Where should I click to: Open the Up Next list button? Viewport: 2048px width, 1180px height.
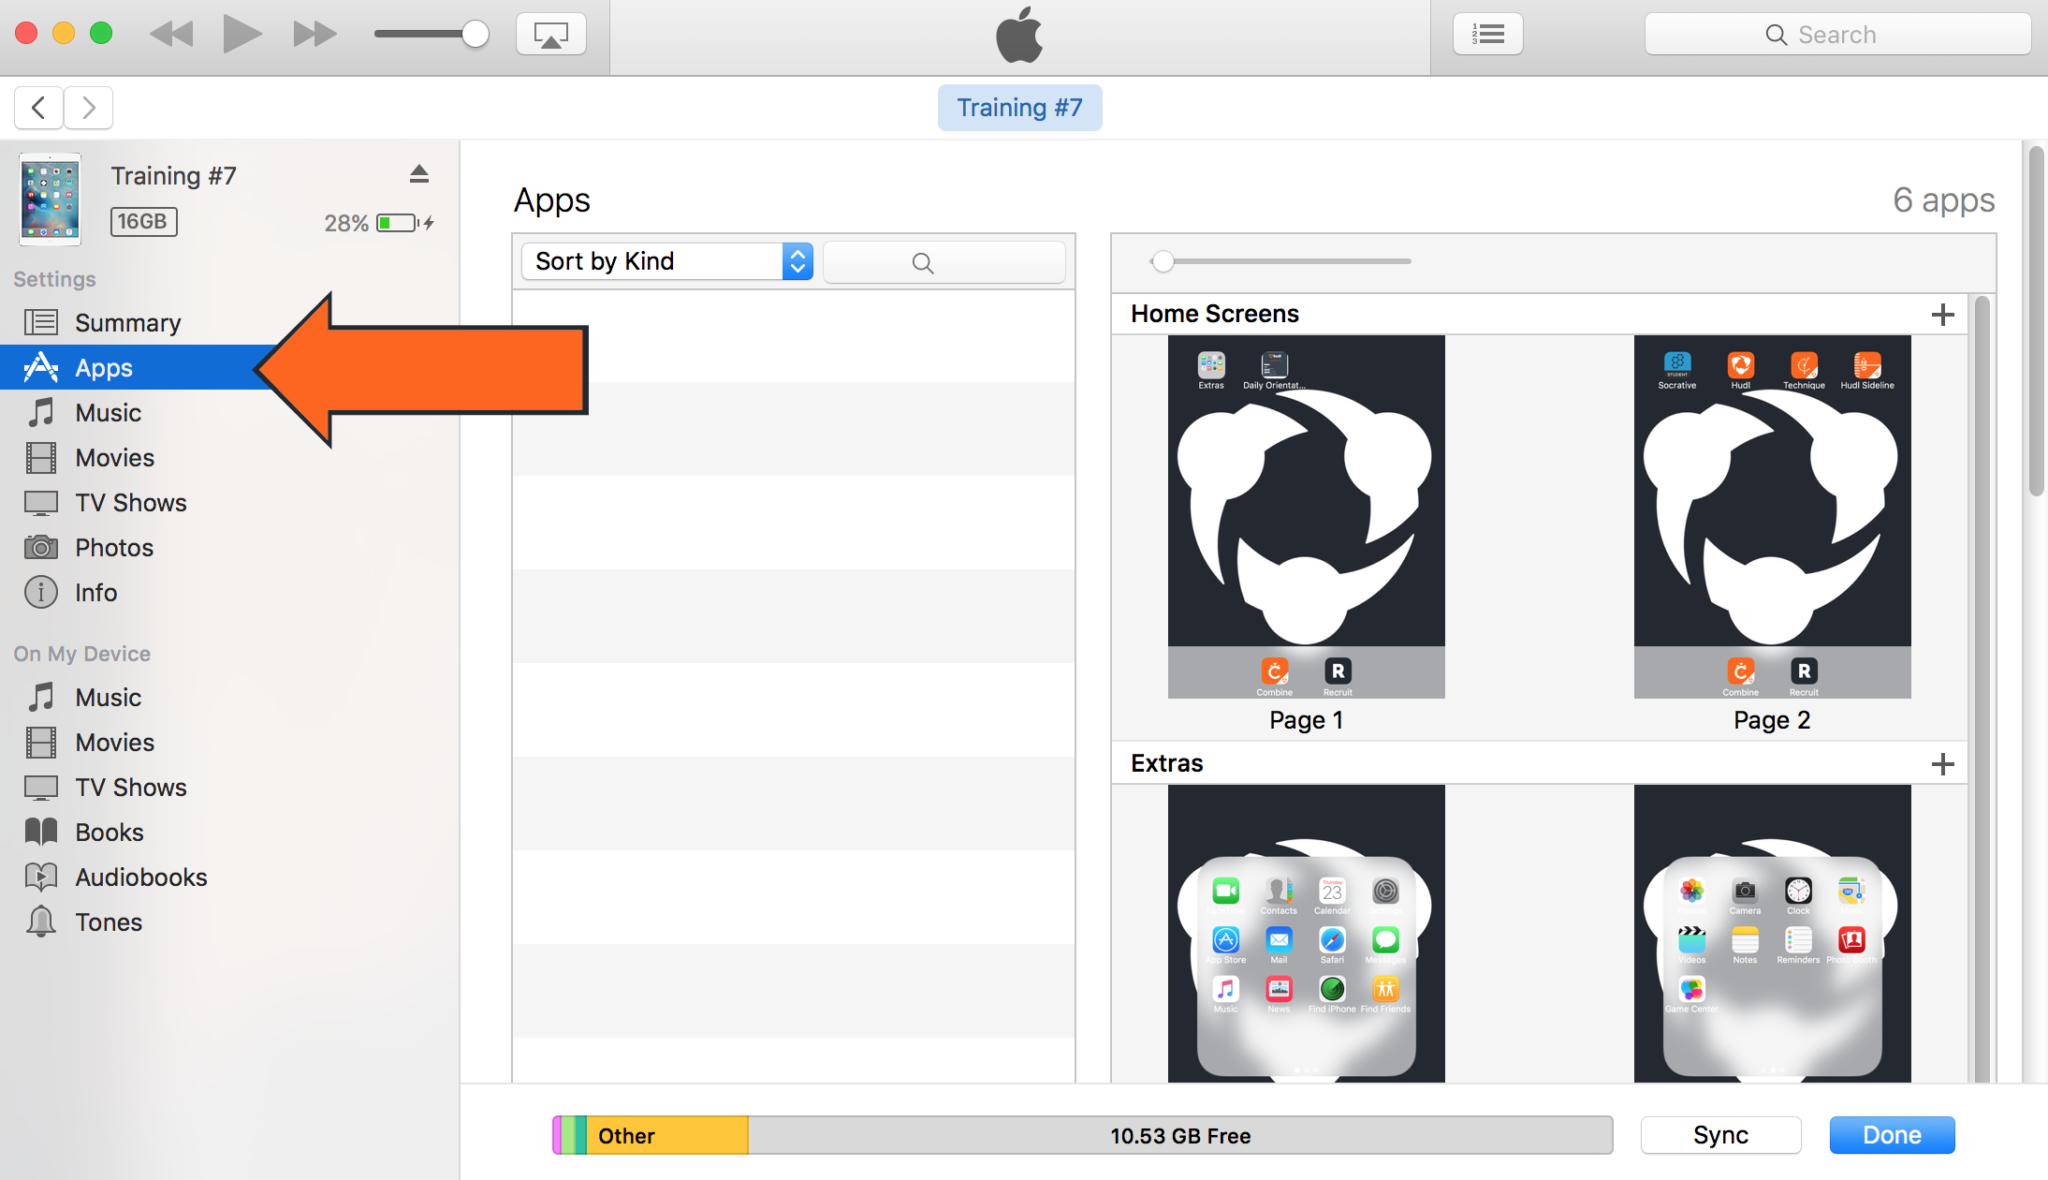point(1488,34)
